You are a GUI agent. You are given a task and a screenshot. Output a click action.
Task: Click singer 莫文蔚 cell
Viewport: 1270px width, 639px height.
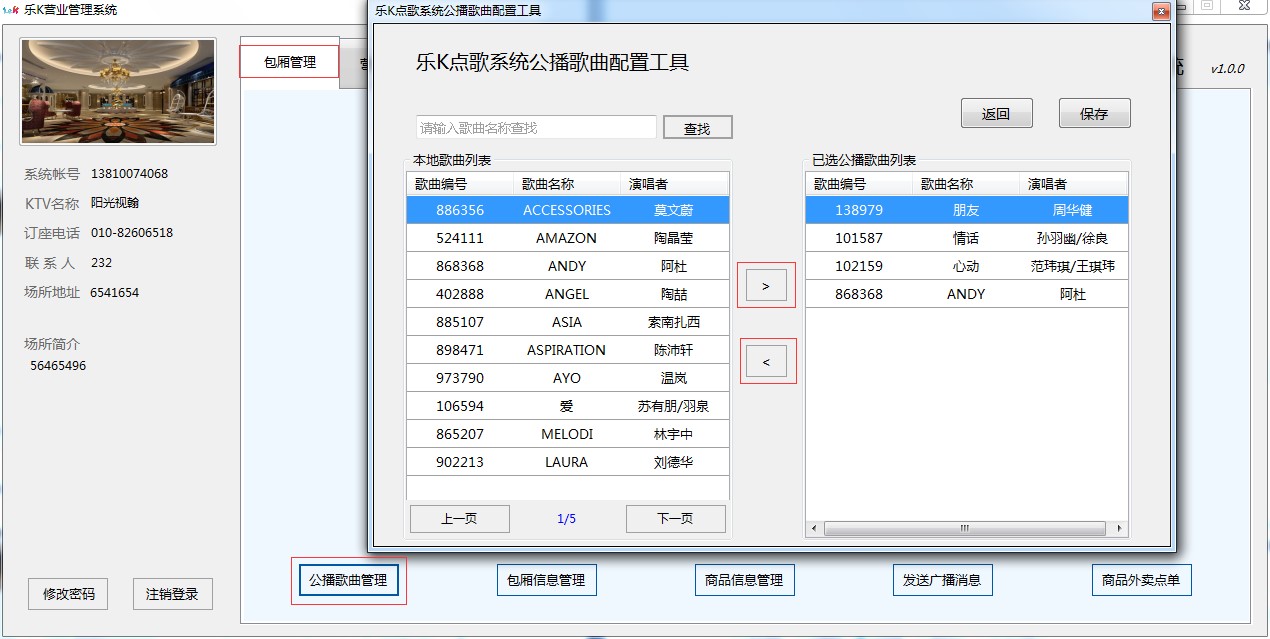tap(674, 210)
